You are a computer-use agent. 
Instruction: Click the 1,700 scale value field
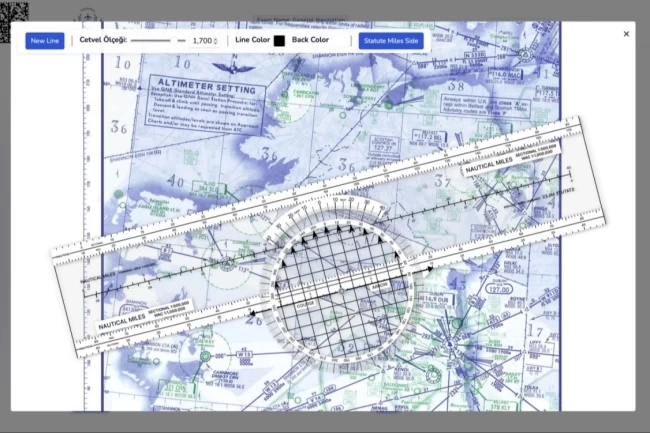pyautogui.click(x=201, y=41)
